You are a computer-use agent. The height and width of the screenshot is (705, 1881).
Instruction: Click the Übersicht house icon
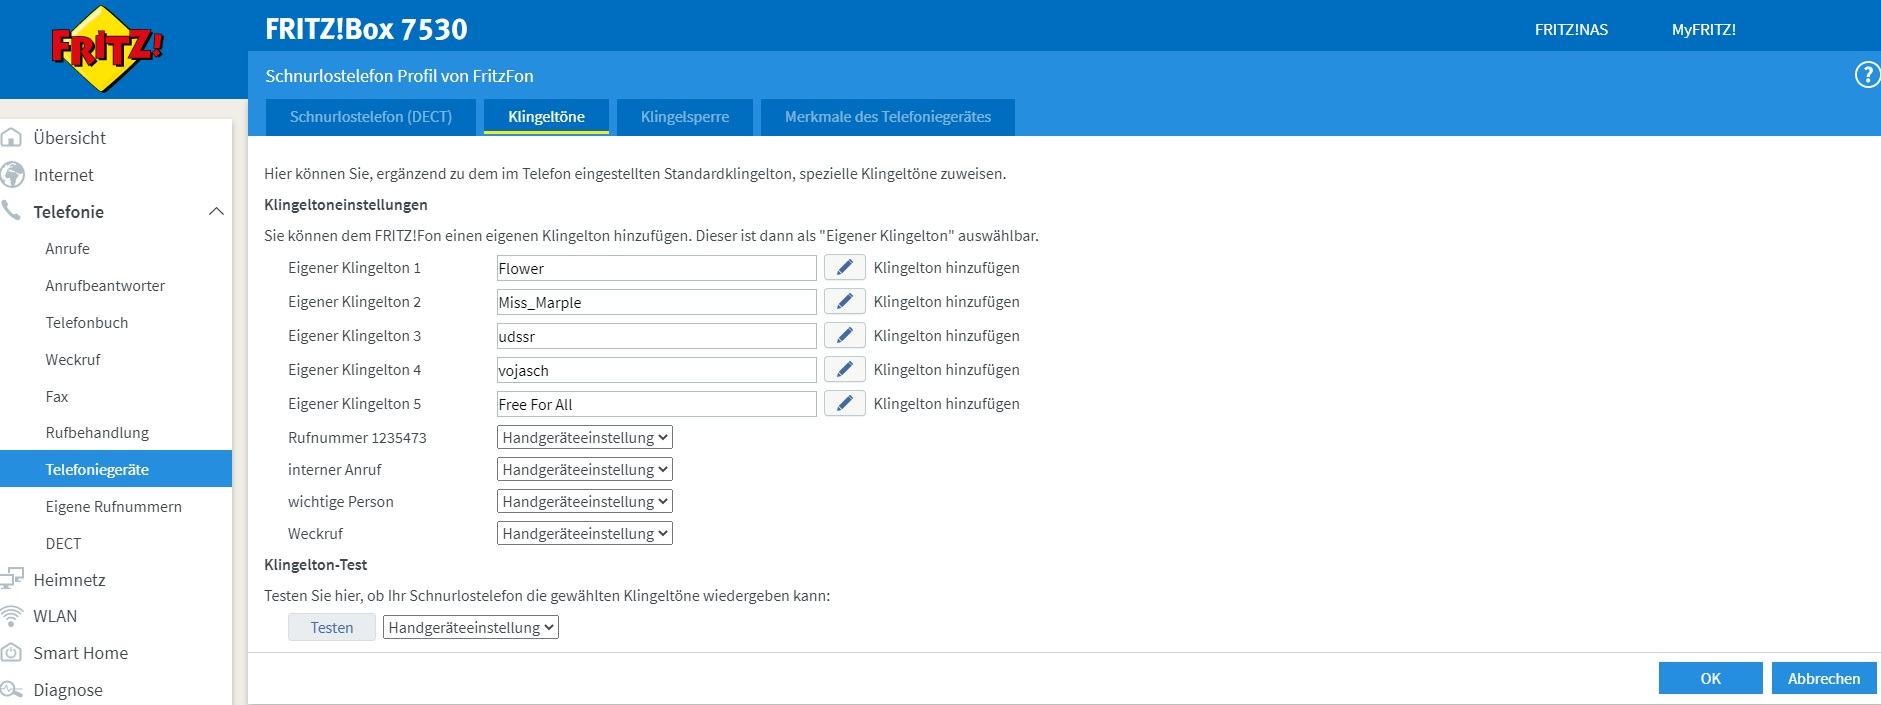11,138
